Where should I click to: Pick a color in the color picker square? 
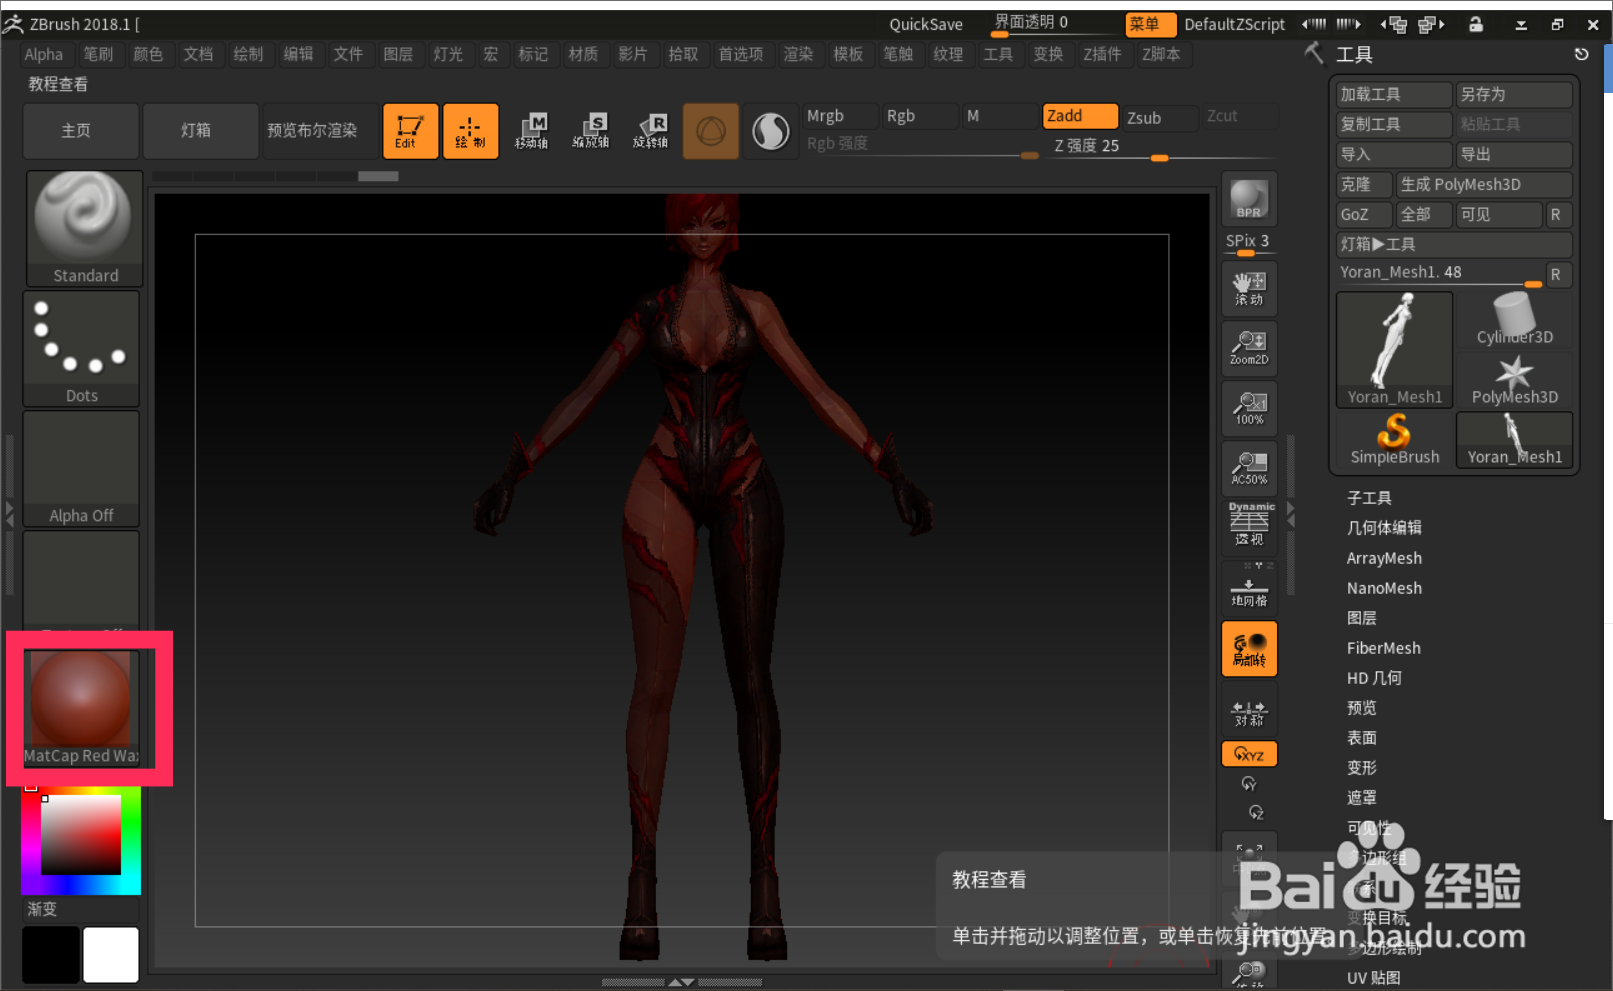82,836
